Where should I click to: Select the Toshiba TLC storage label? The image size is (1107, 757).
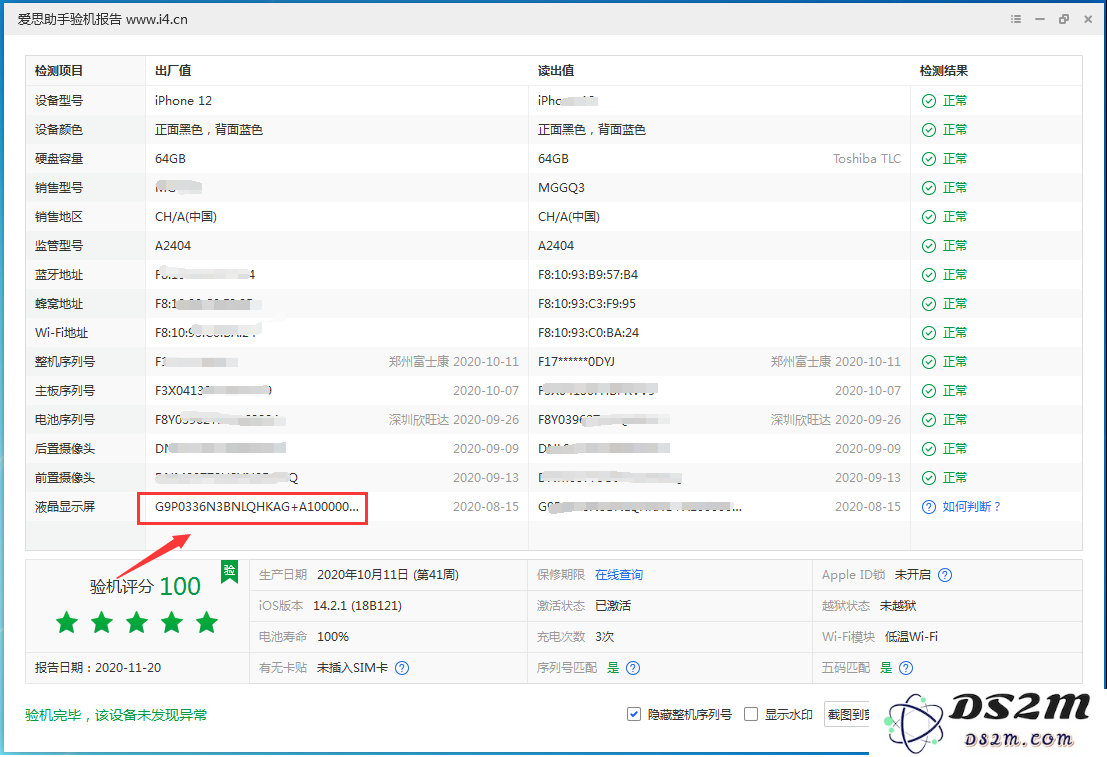(866, 159)
